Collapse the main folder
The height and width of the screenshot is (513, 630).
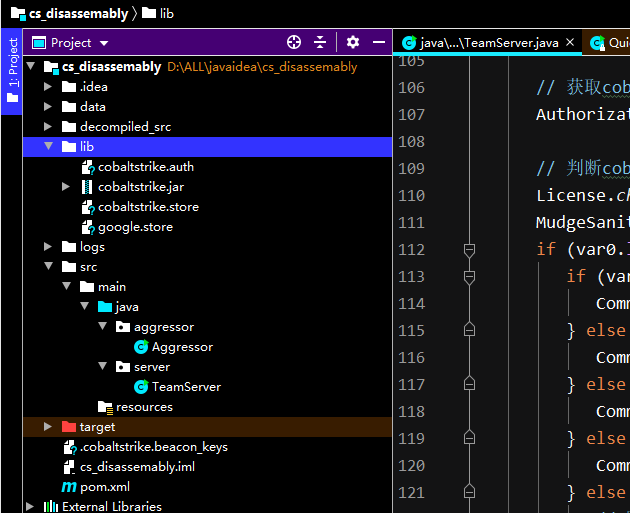click(x=67, y=286)
